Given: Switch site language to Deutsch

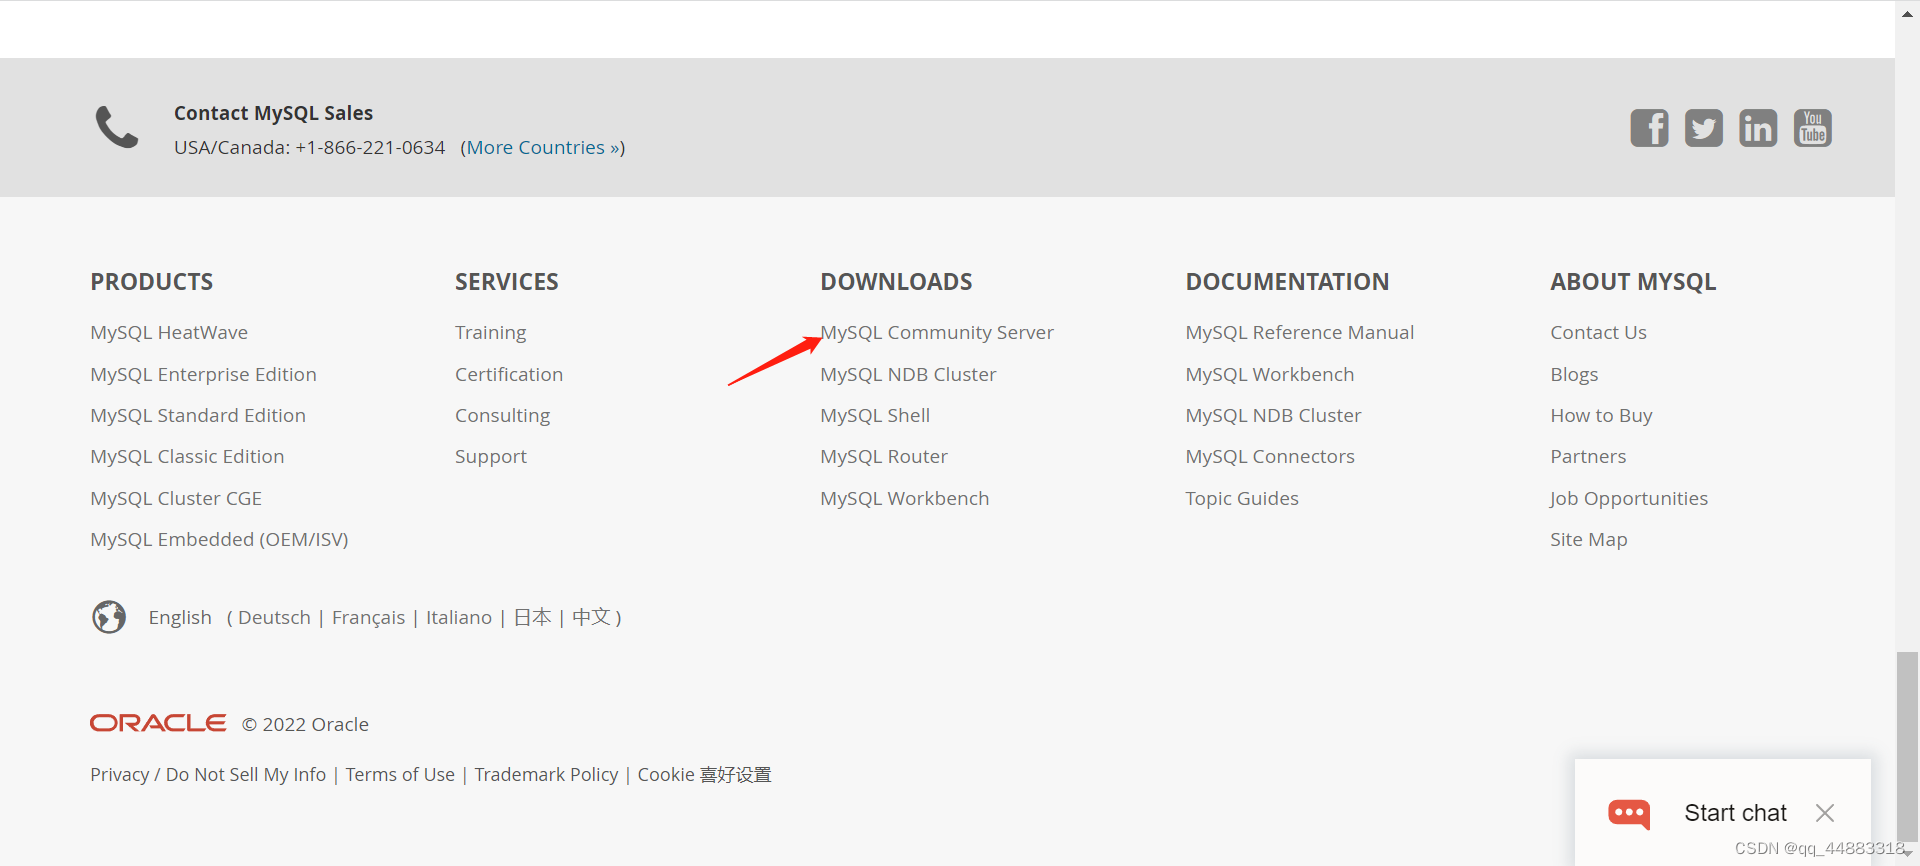Looking at the screenshot, I should point(274,617).
